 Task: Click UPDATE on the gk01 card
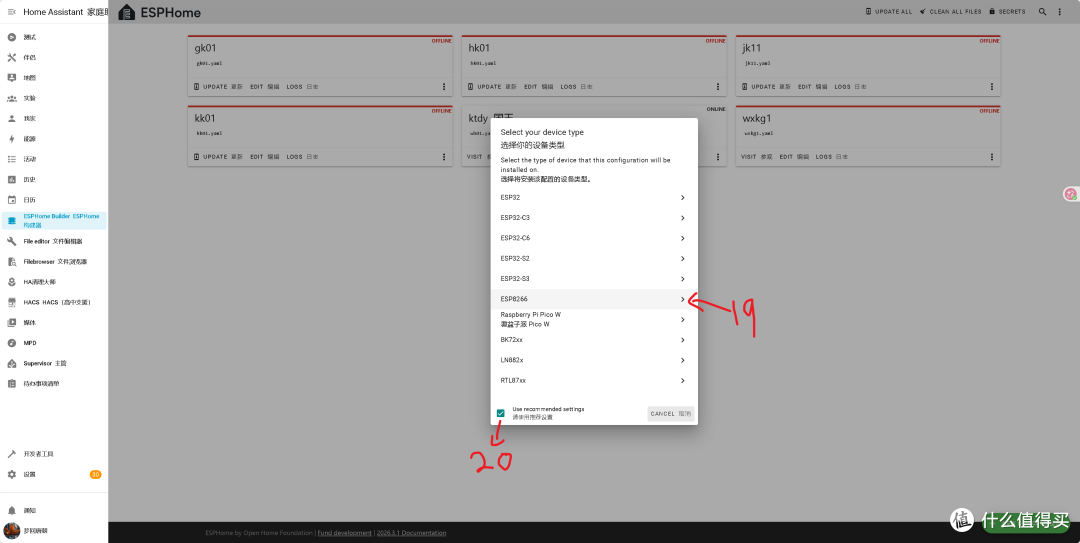point(218,87)
